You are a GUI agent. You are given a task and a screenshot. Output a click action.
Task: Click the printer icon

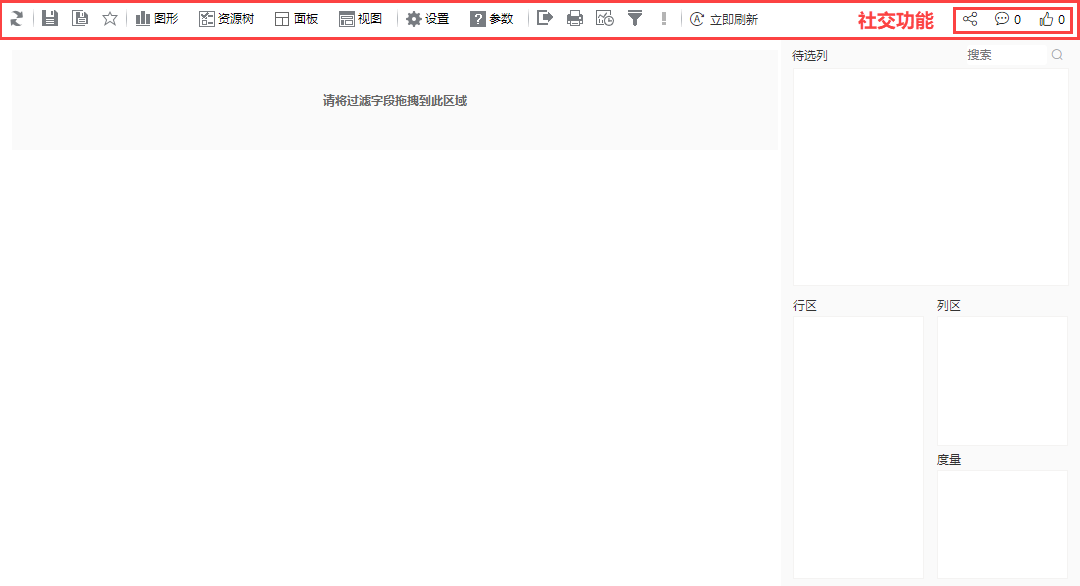574,19
